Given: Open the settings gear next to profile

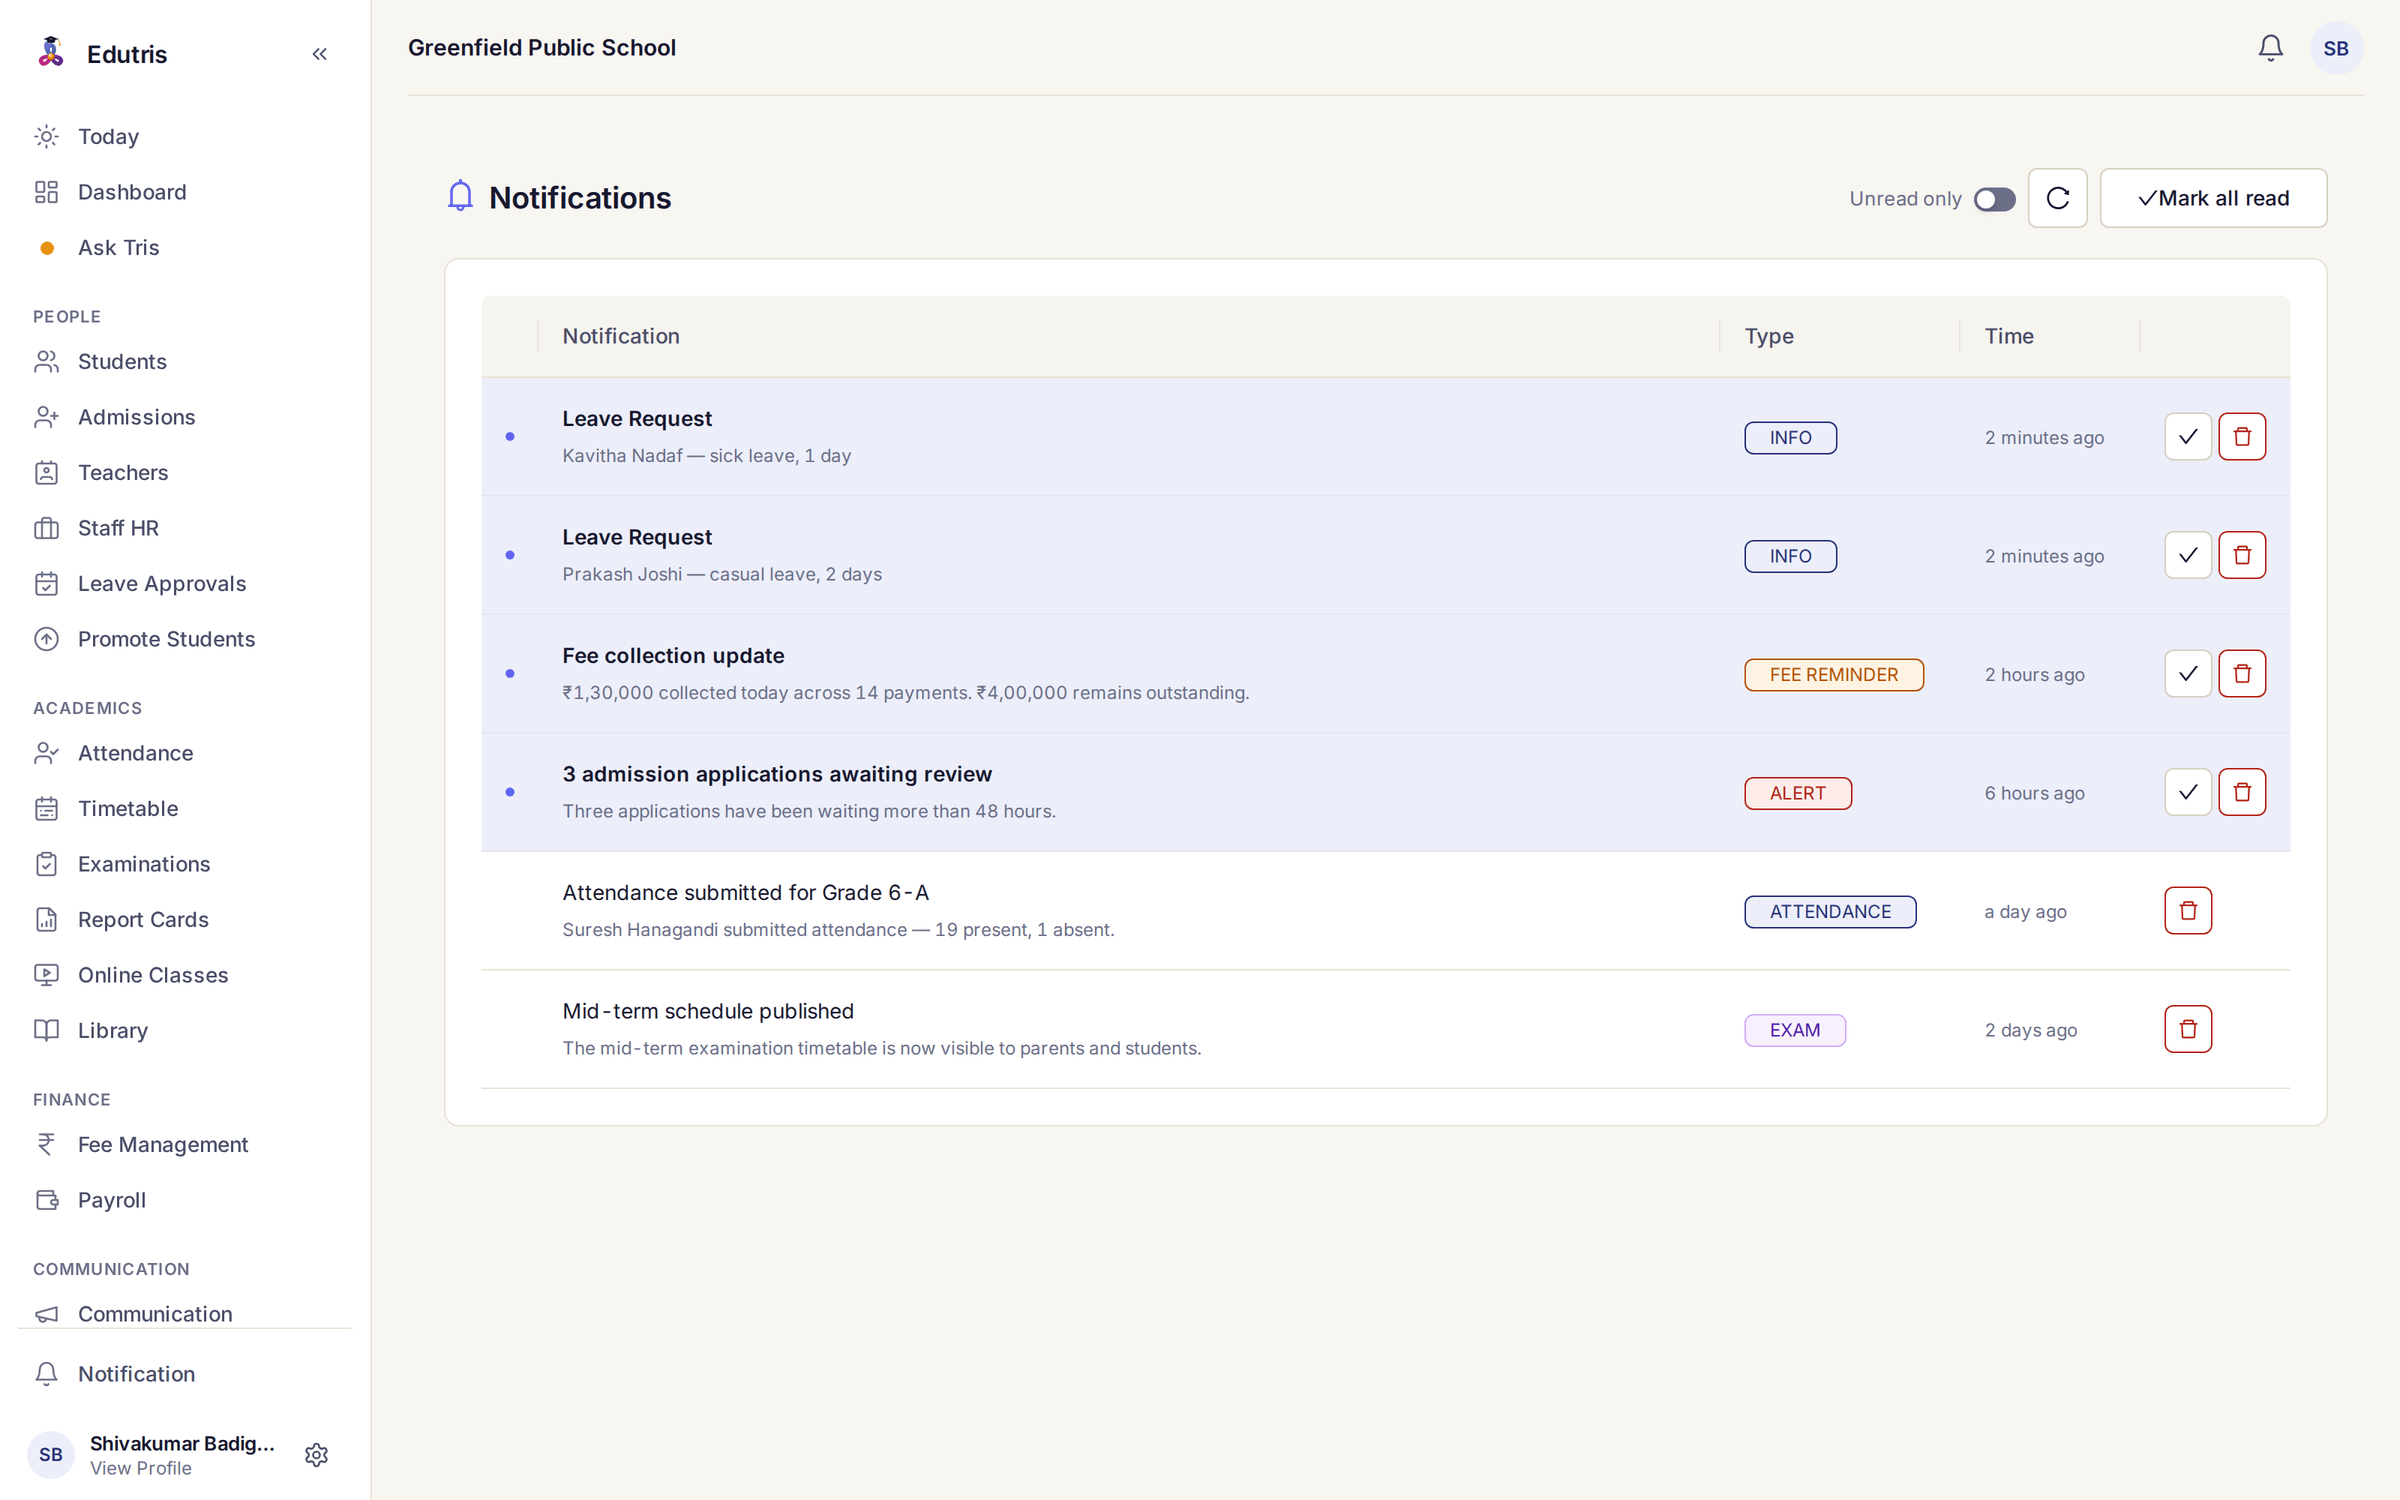Looking at the screenshot, I should click(x=316, y=1455).
